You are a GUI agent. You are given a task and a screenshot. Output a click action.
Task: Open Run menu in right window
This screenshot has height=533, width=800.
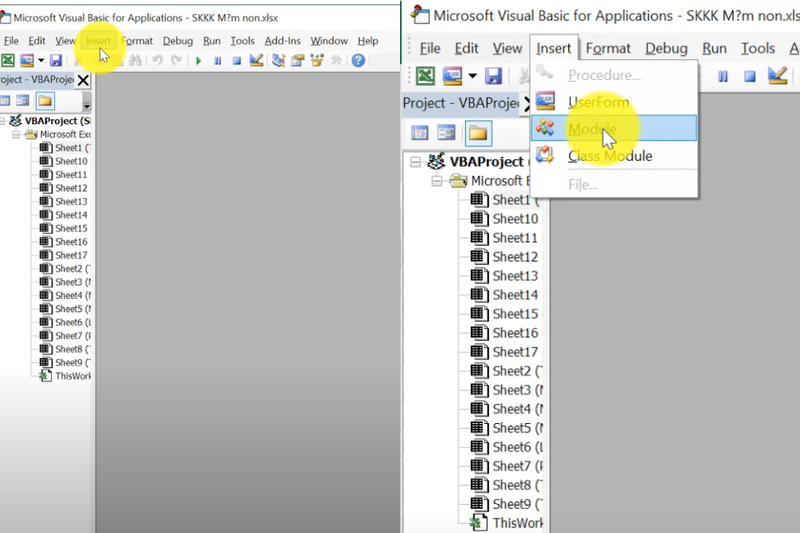714,48
